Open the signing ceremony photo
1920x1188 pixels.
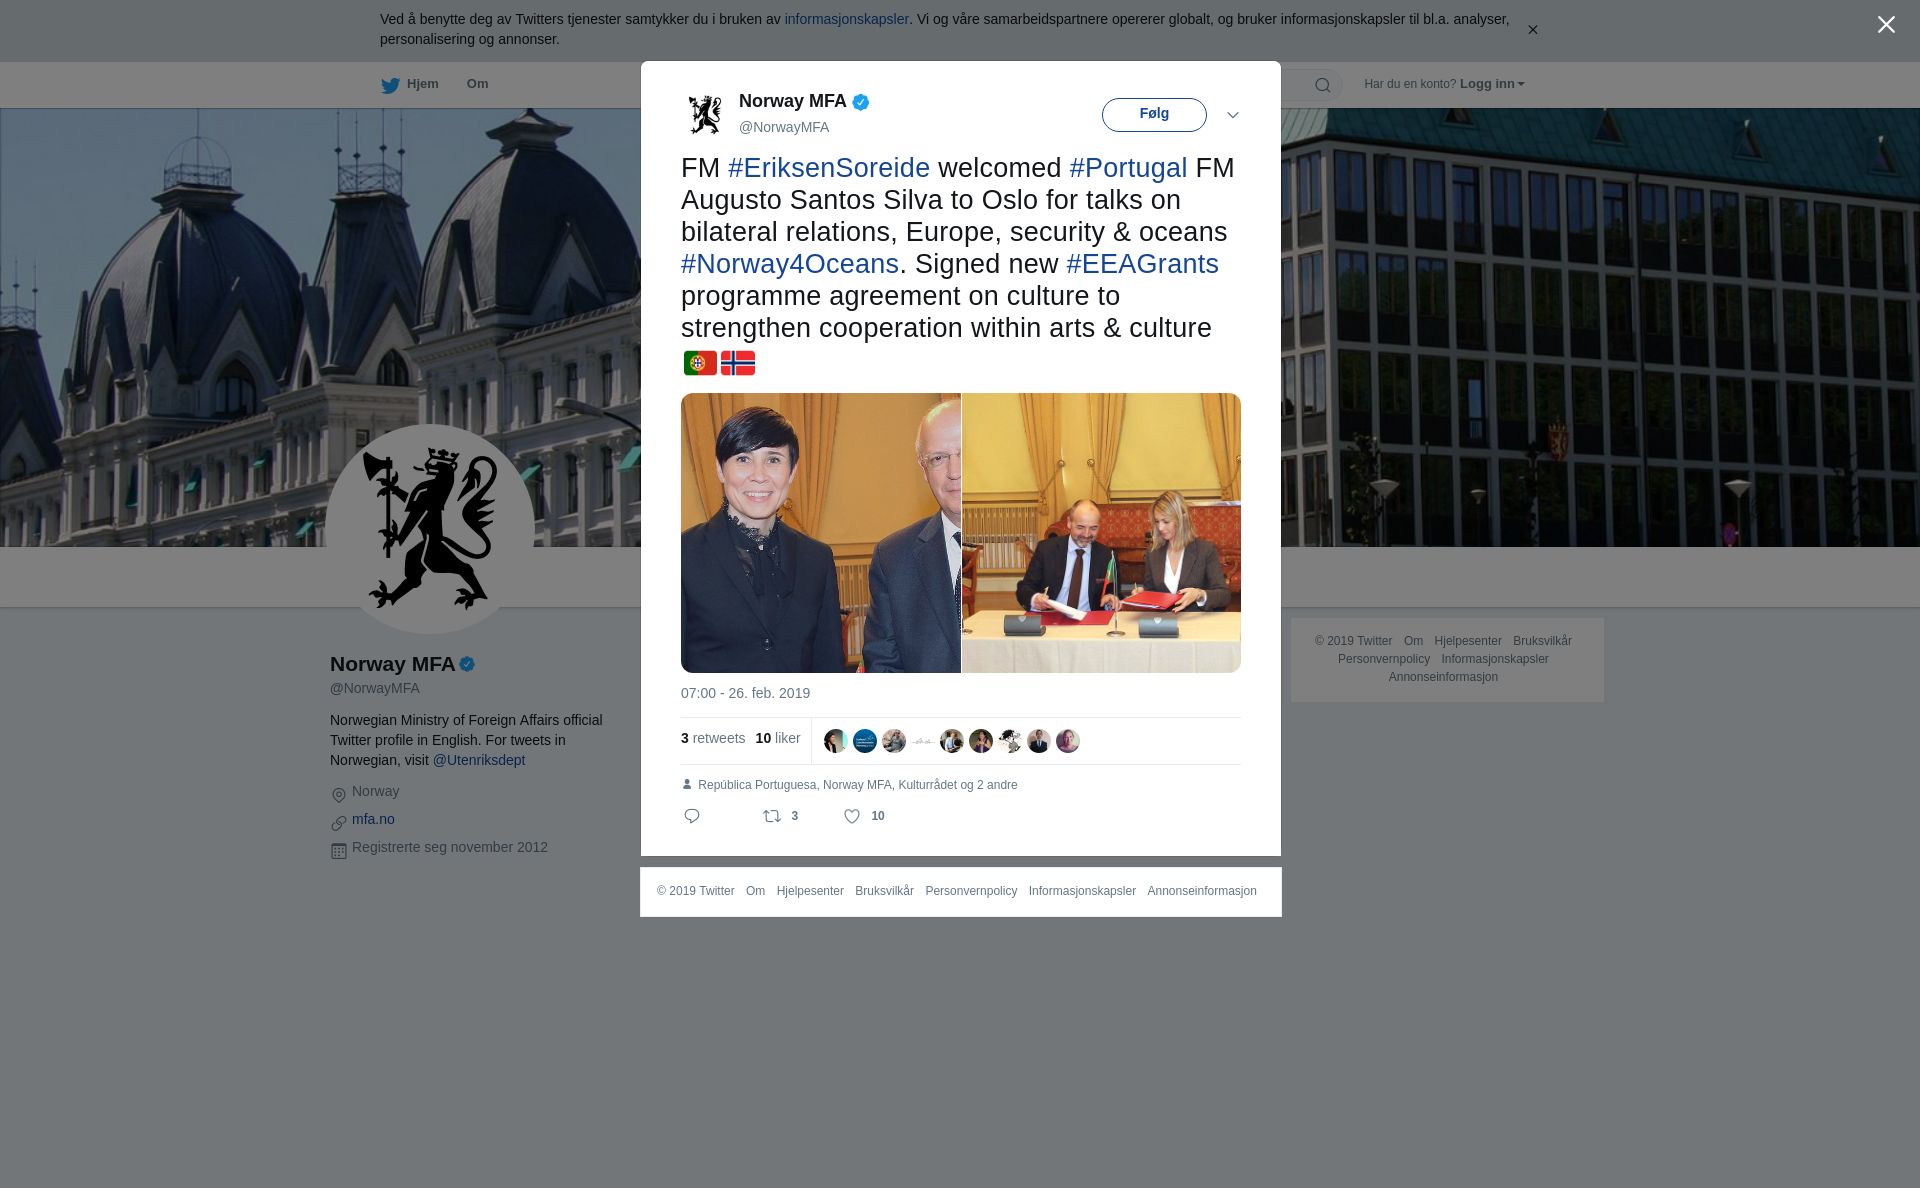click(1101, 533)
